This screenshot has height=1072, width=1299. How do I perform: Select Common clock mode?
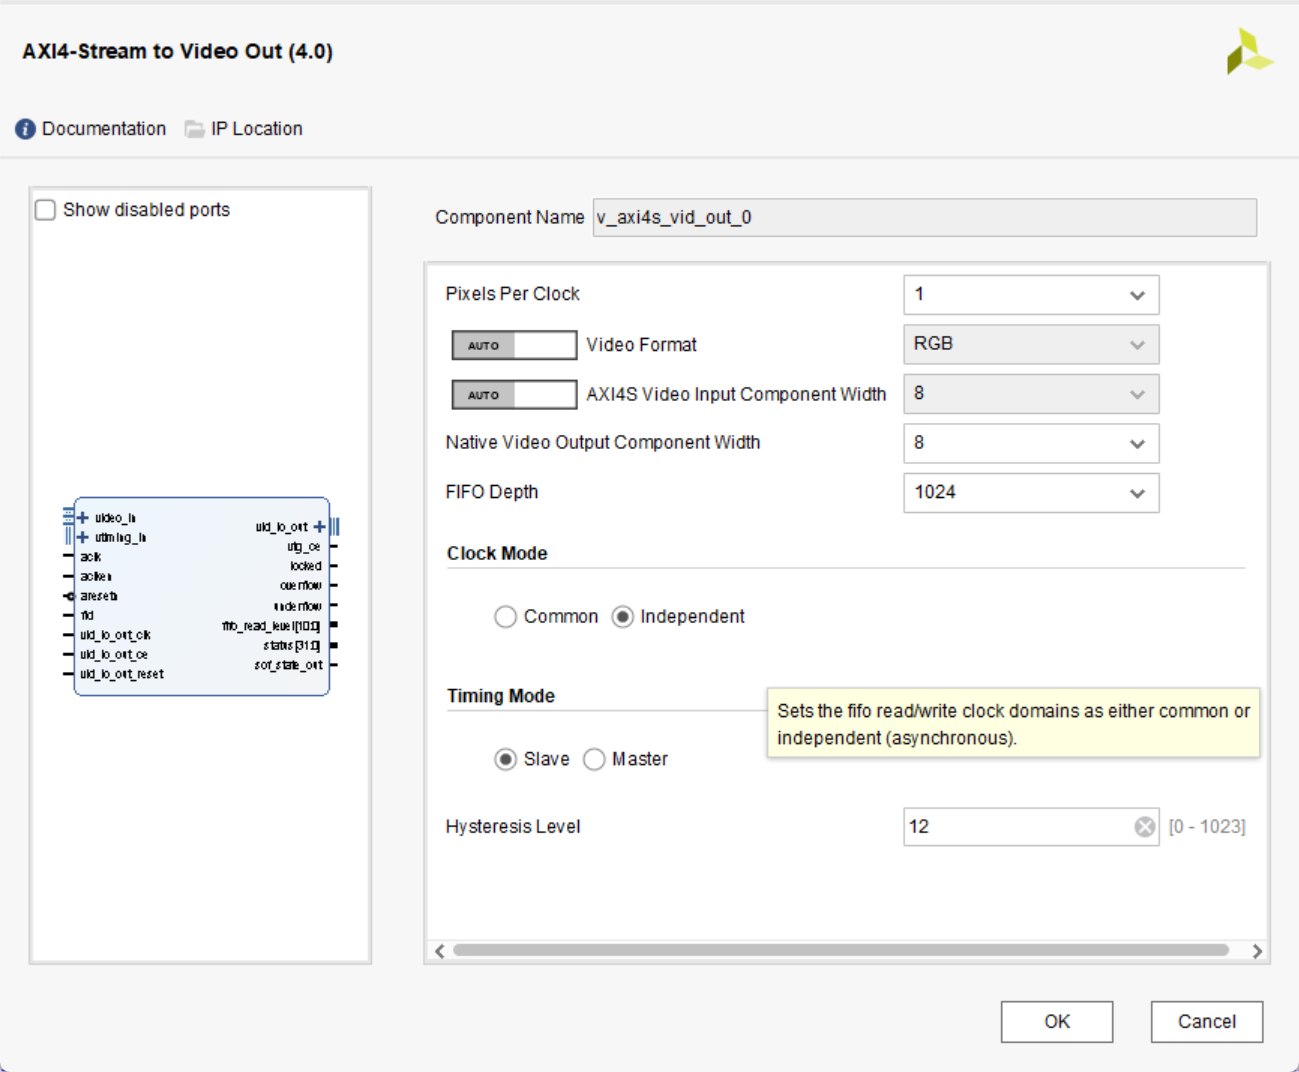tap(505, 617)
